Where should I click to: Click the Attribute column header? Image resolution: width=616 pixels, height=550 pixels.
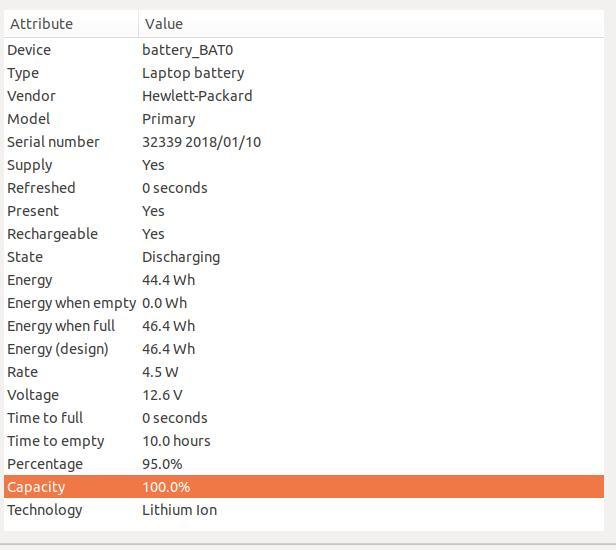click(71, 24)
